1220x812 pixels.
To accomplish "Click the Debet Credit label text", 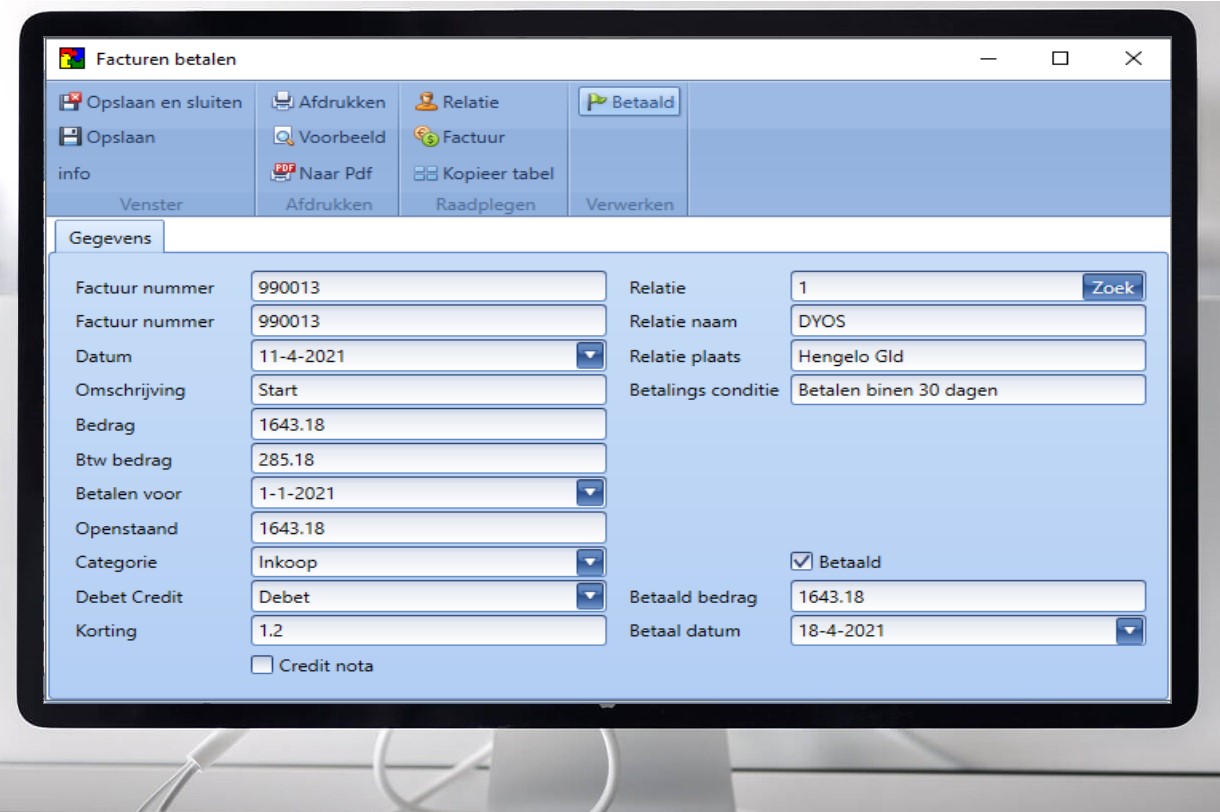I will (129, 597).
